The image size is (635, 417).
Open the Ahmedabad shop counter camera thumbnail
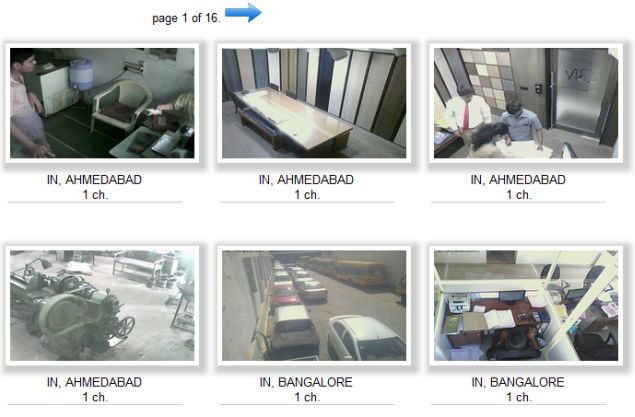[x=102, y=103]
